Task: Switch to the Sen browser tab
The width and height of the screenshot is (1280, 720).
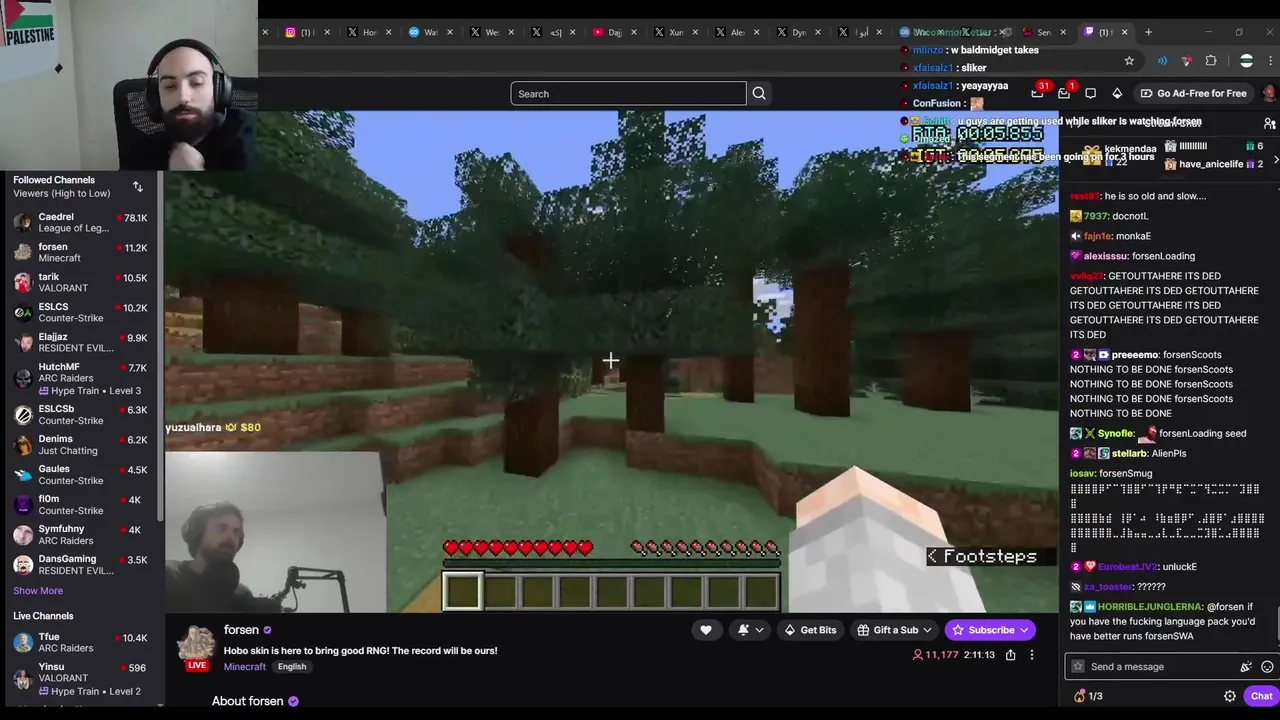Action: [x=1045, y=32]
